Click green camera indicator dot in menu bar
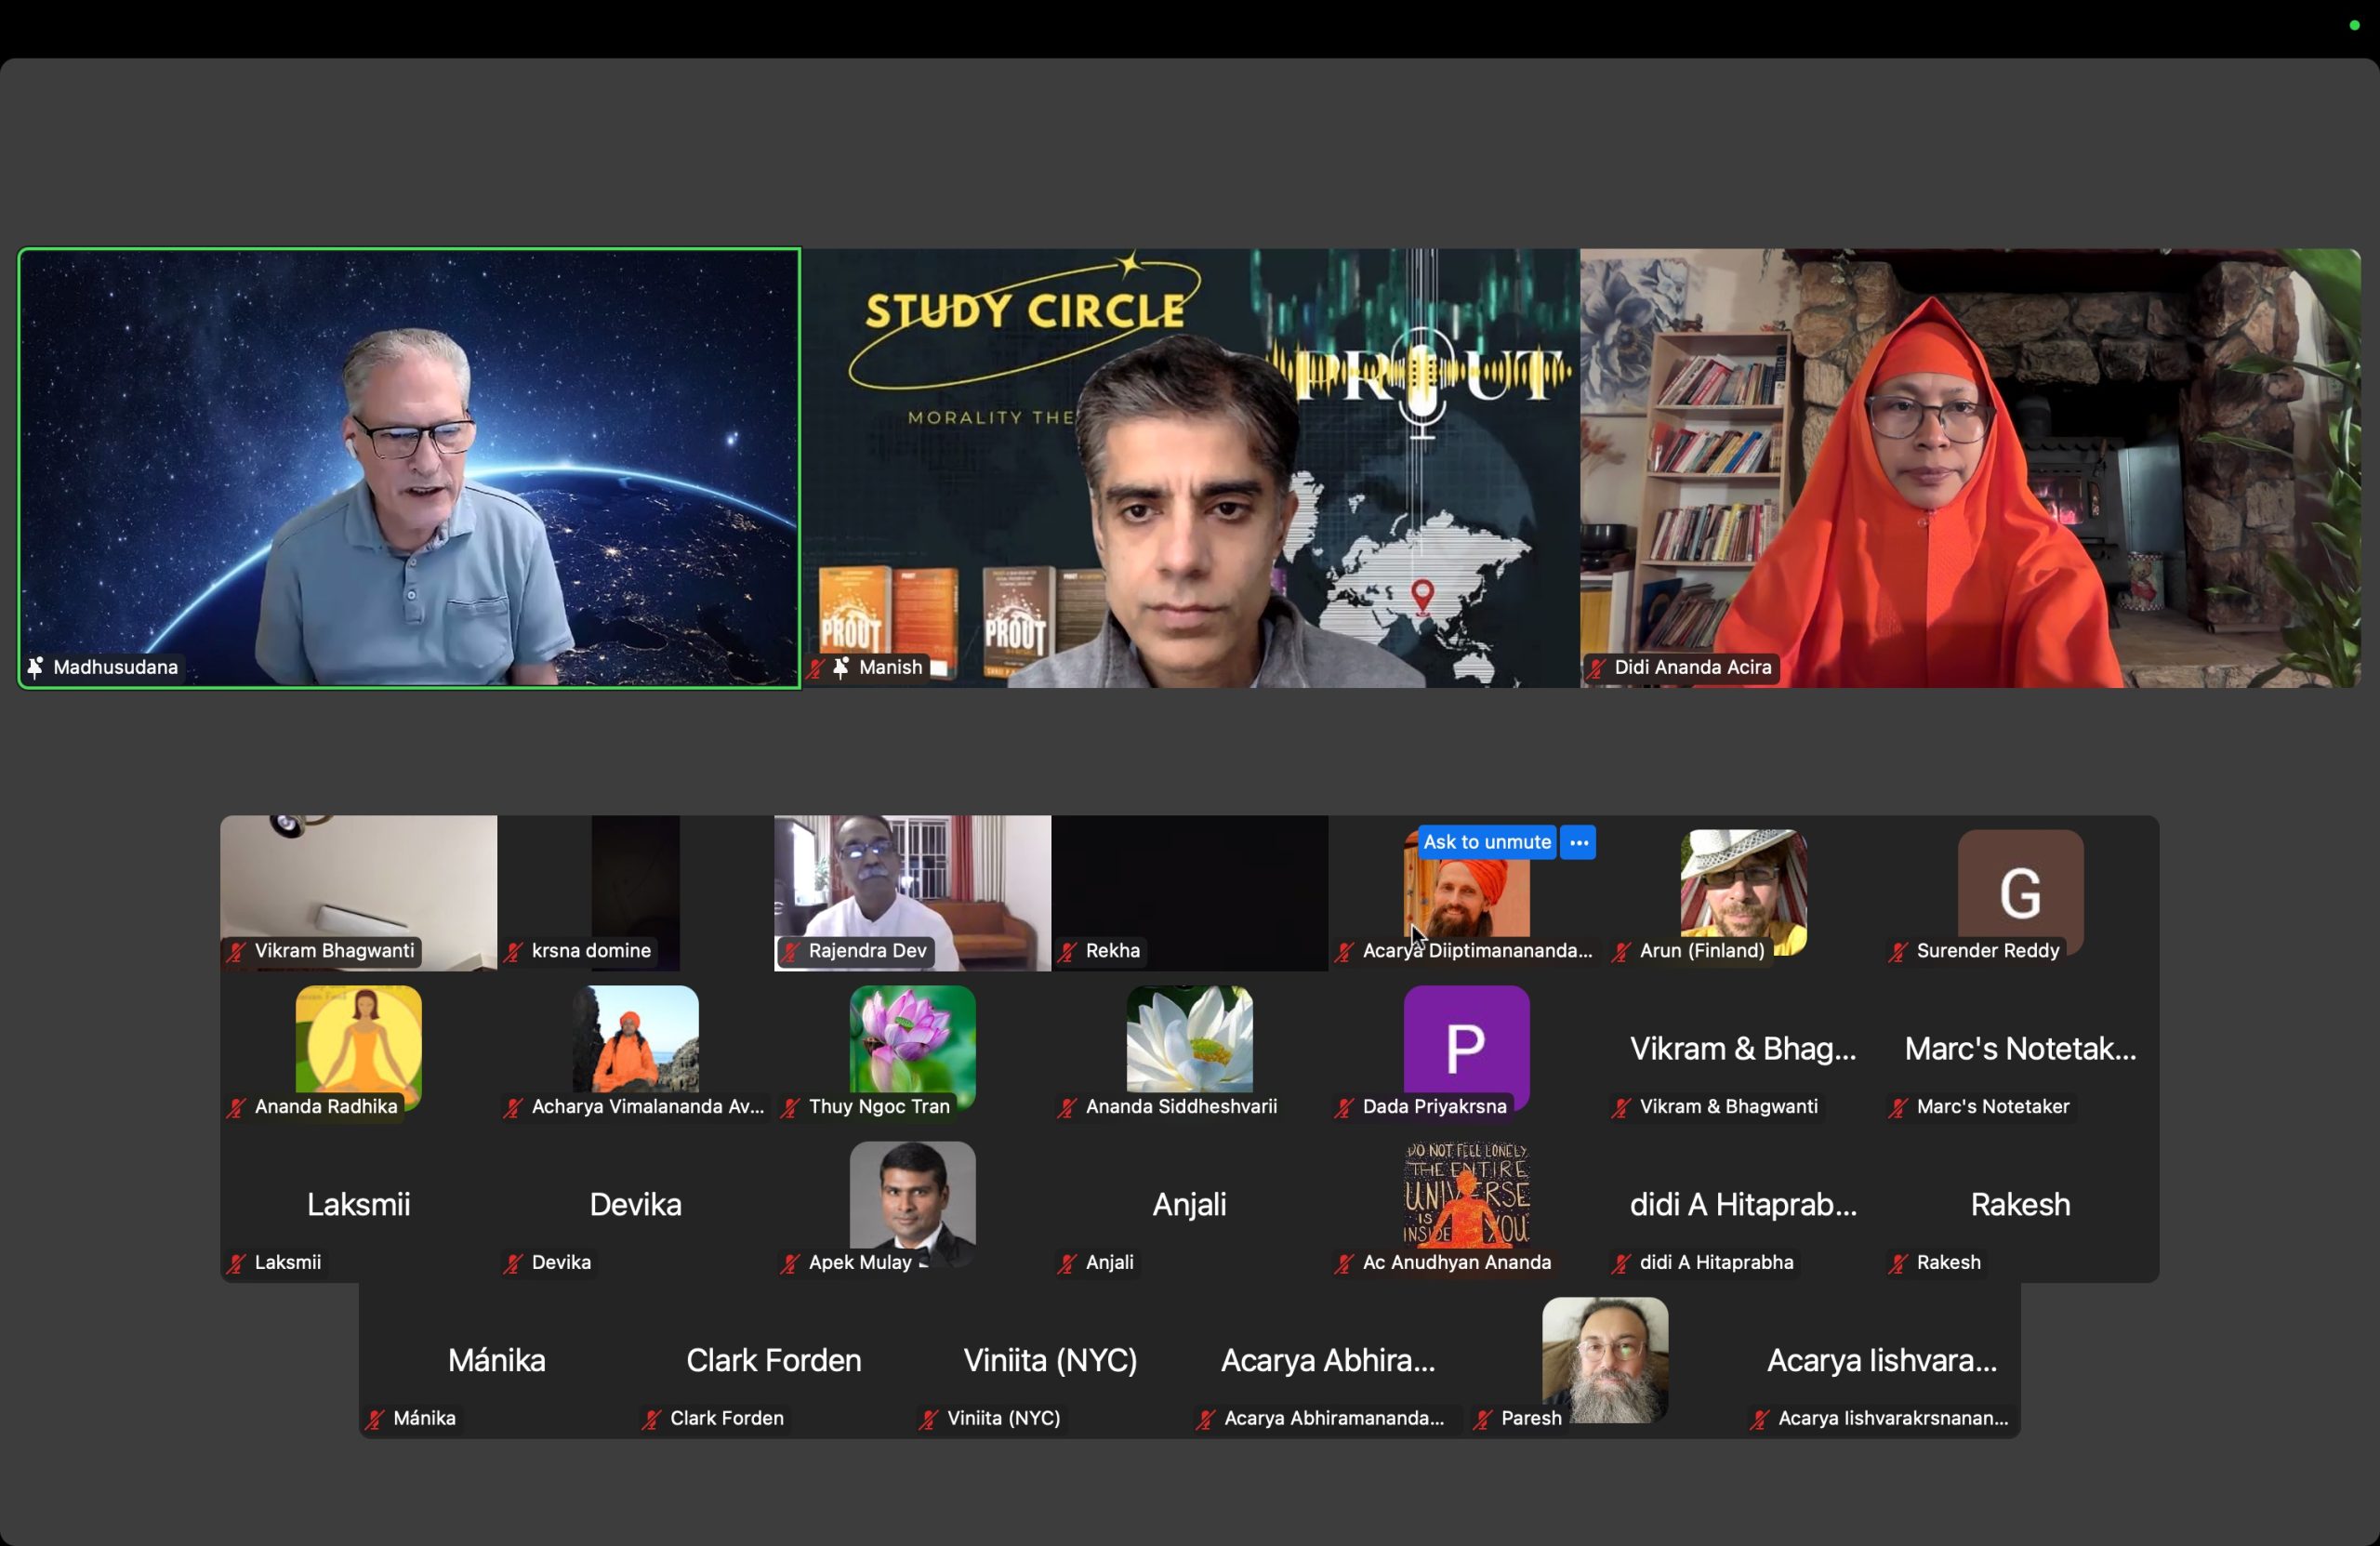The height and width of the screenshot is (1546, 2380). 2353,26
